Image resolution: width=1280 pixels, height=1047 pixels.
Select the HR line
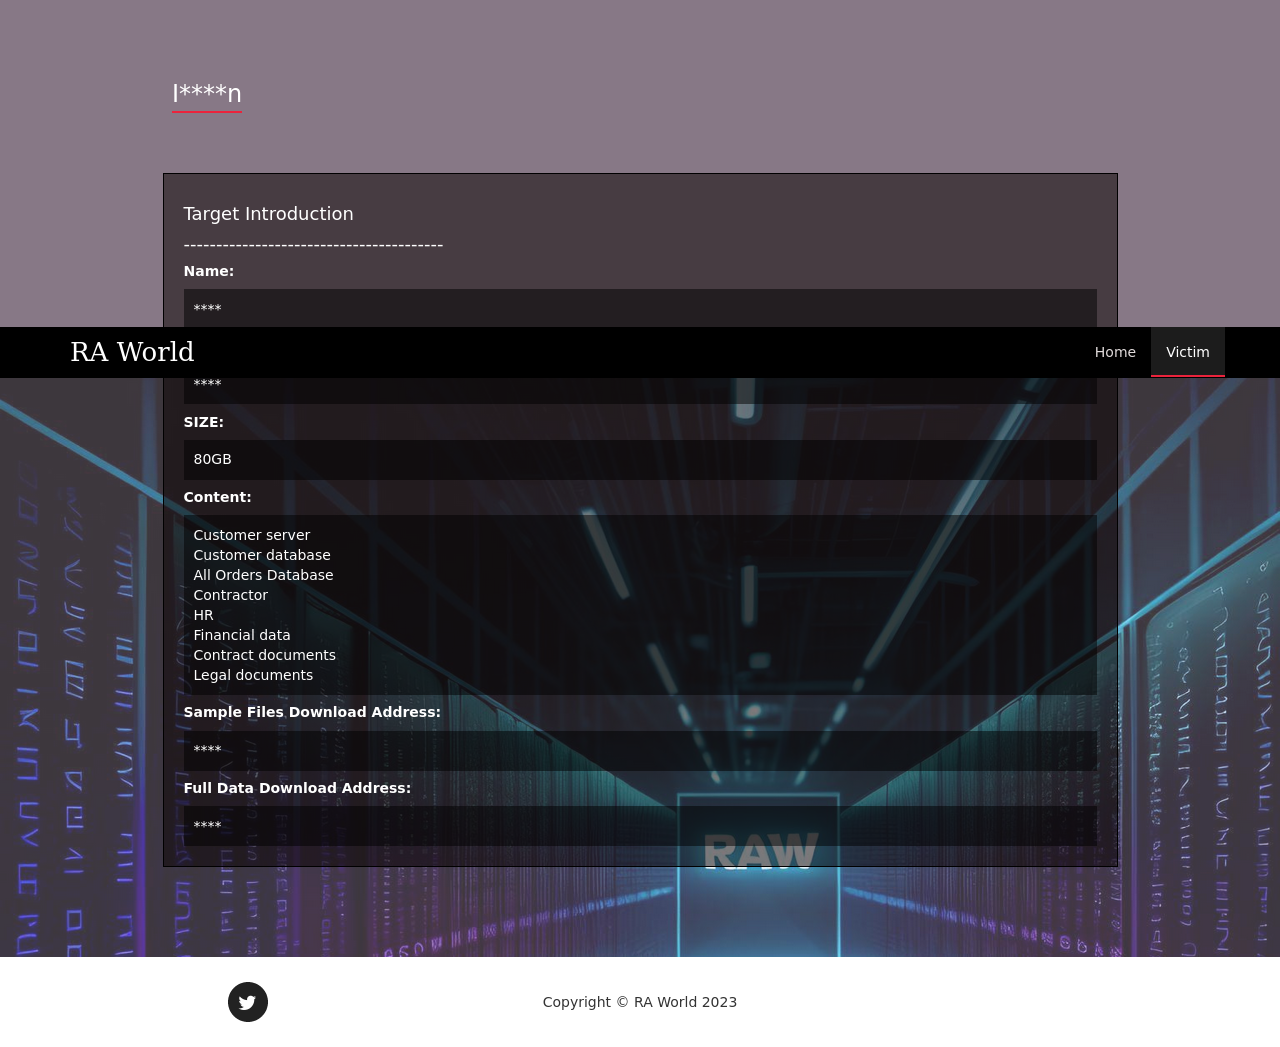click(203, 615)
